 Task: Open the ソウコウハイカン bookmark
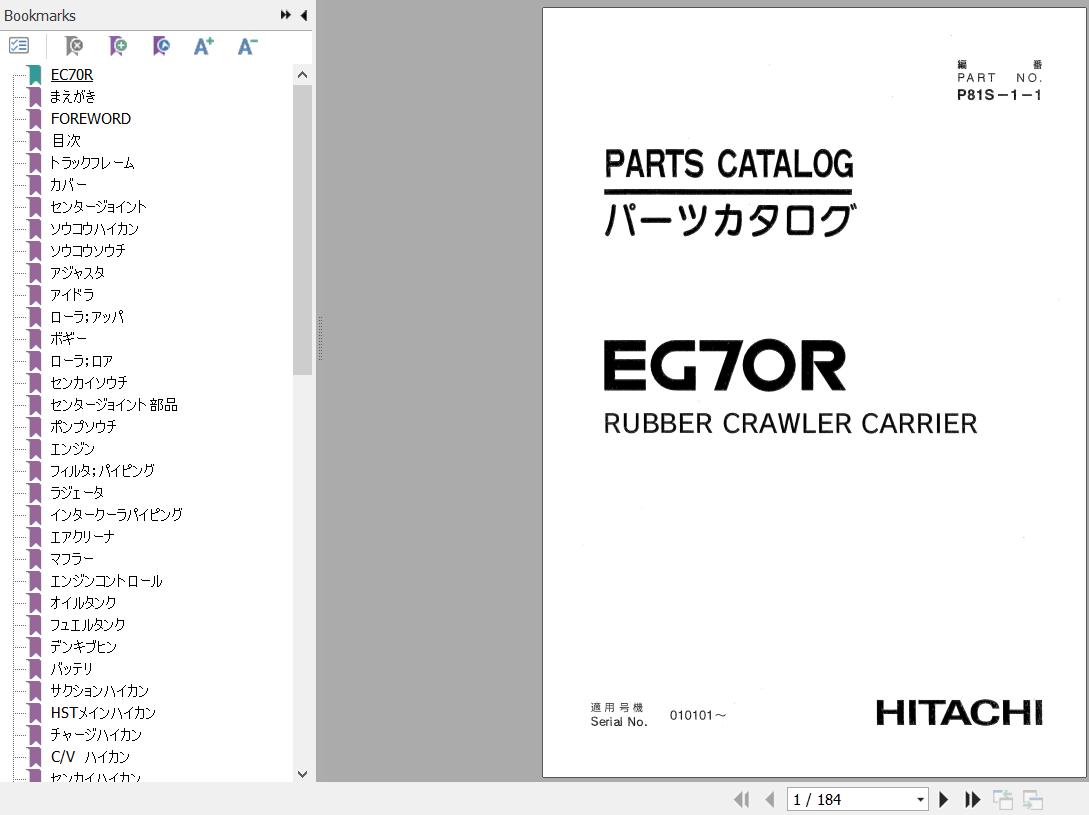click(94, 229)
